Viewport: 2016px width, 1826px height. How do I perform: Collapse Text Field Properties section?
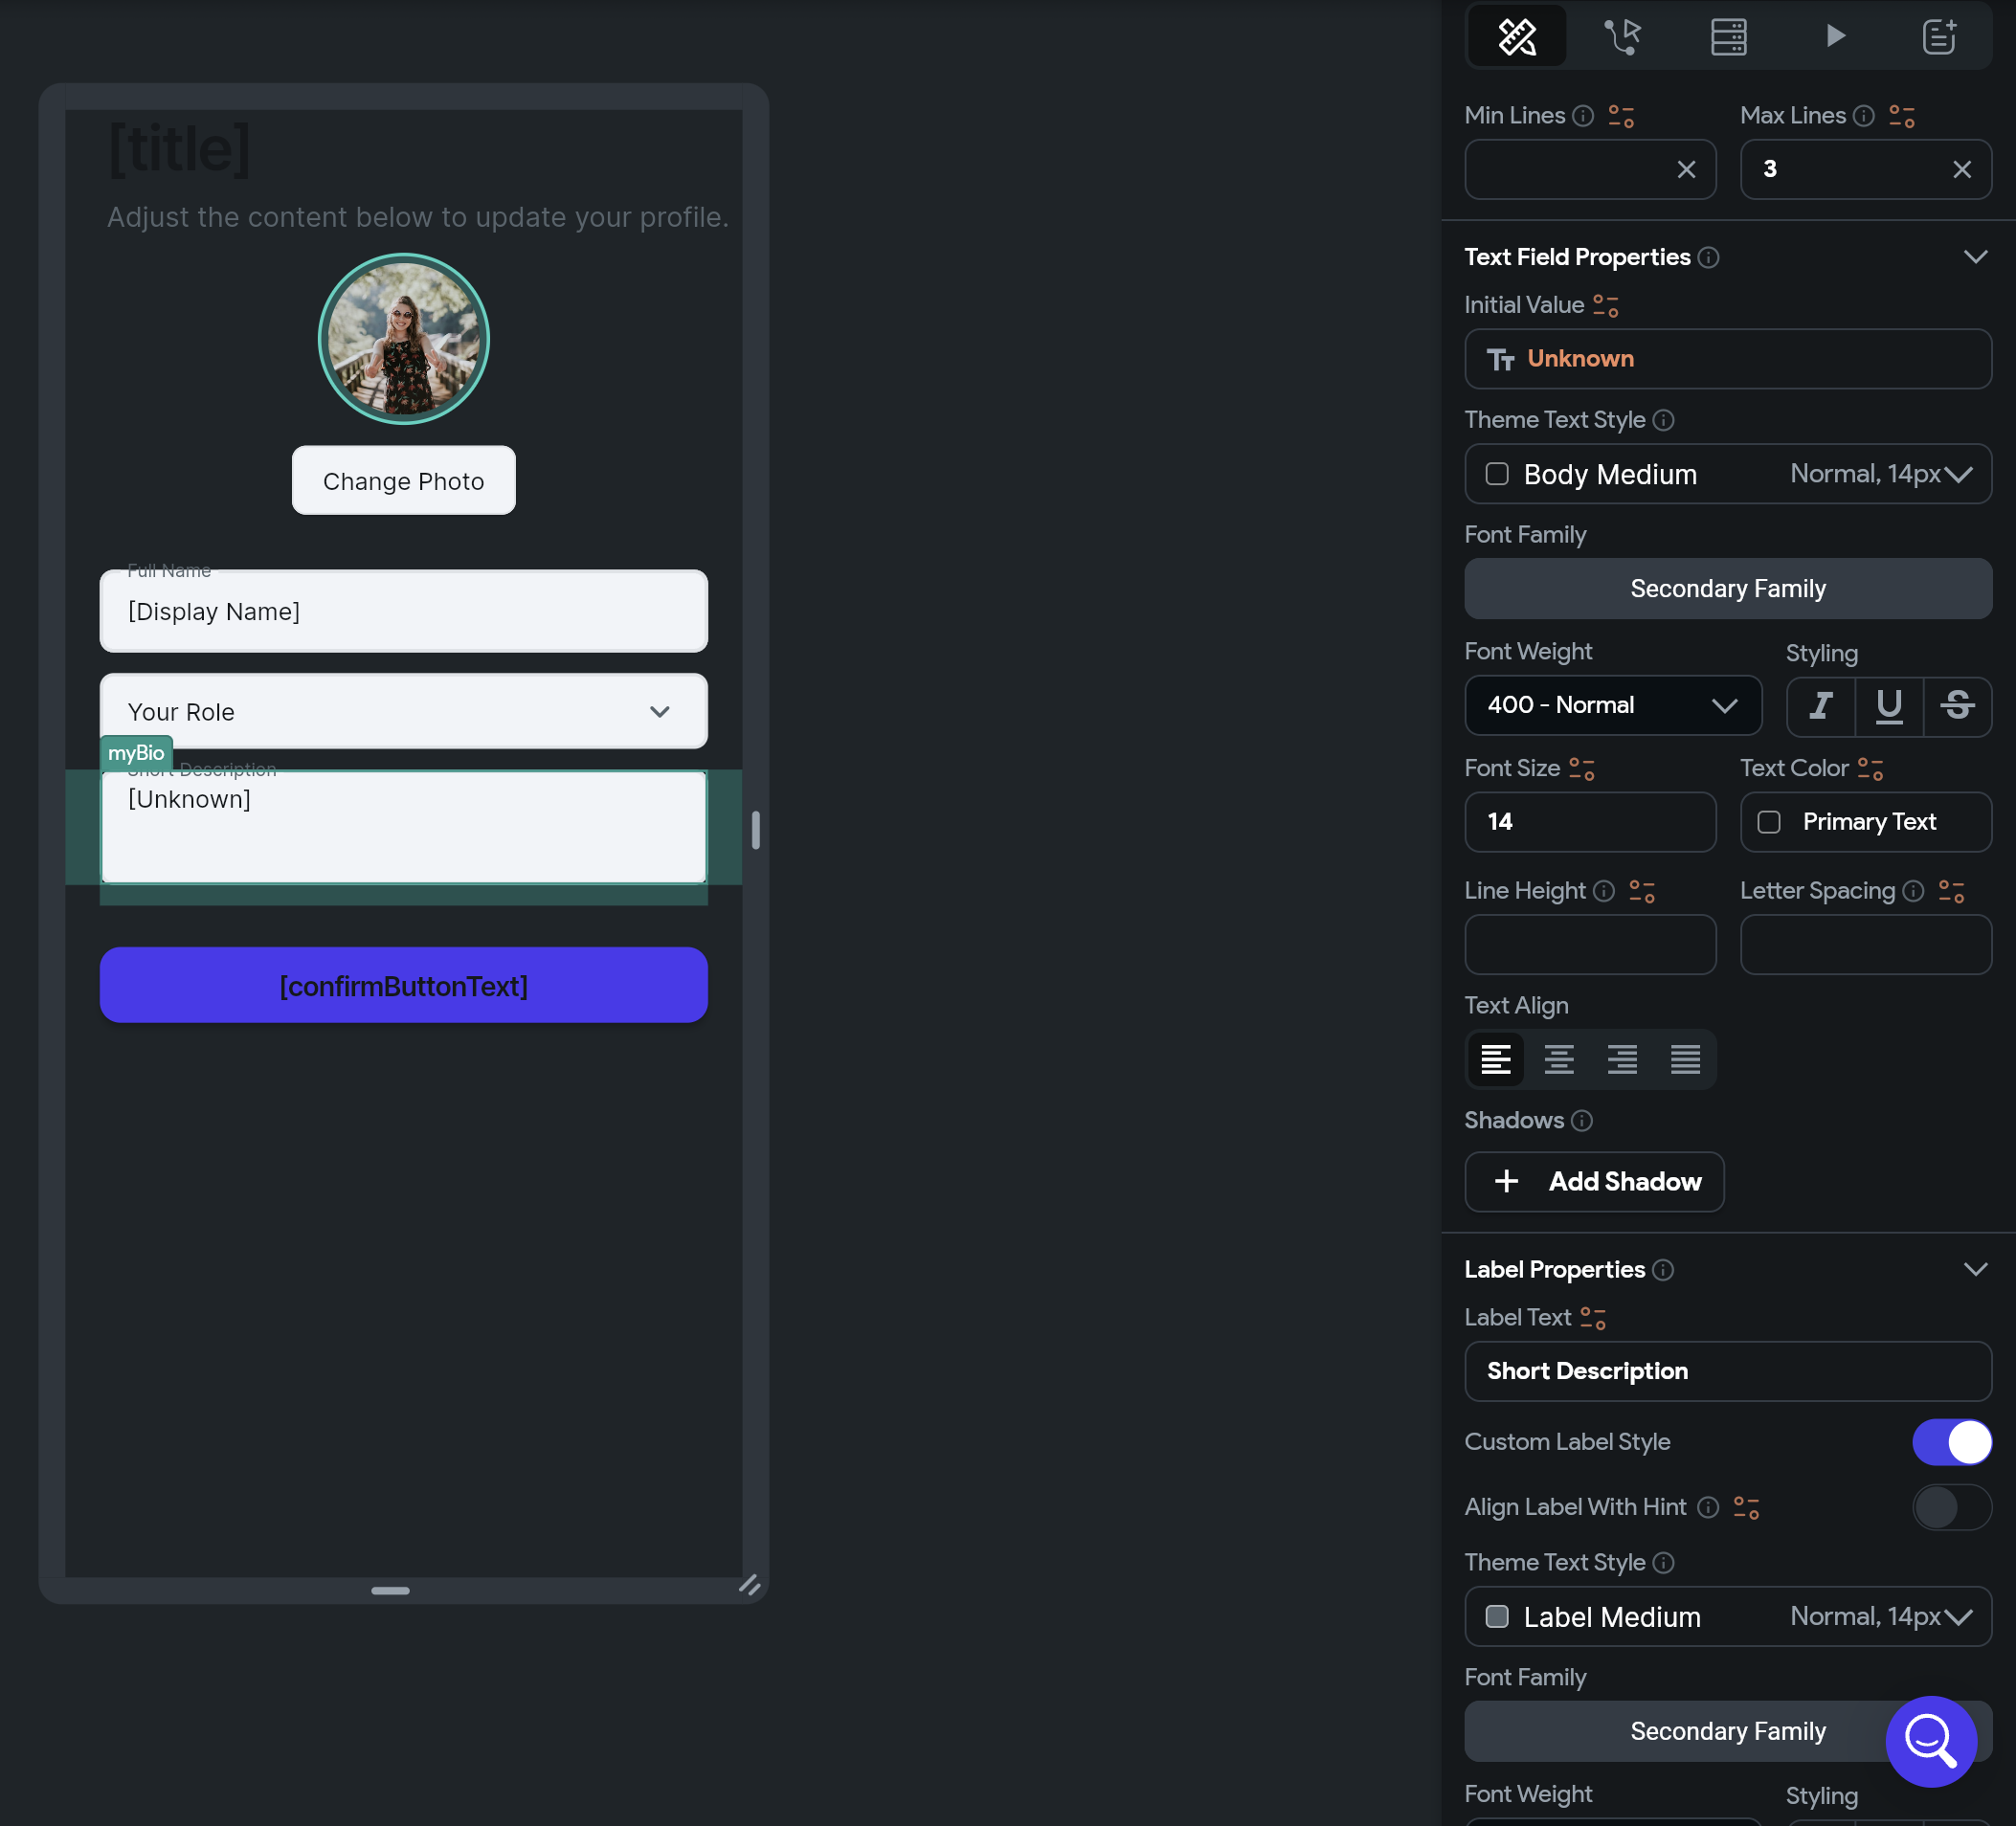[x=1975, y=257]
